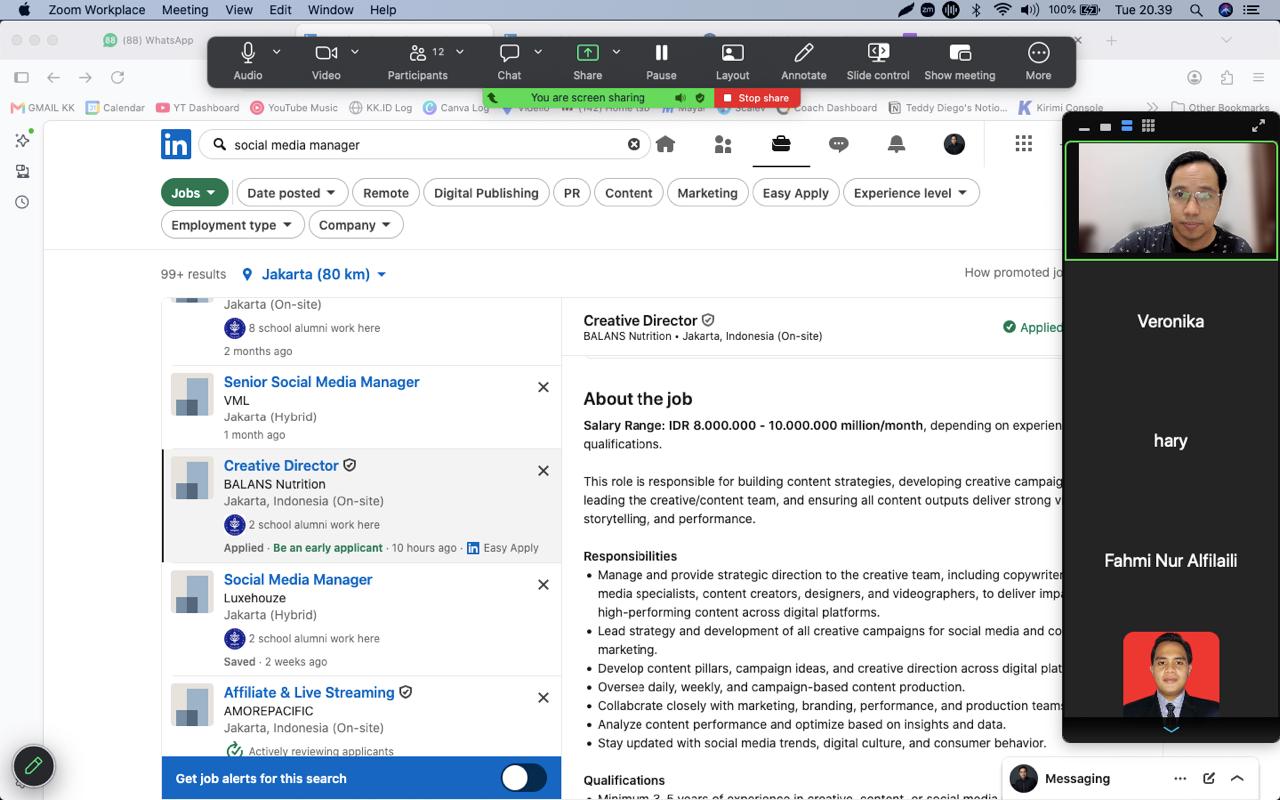Open LinkedIn My Network people icon

pos(723,144)
